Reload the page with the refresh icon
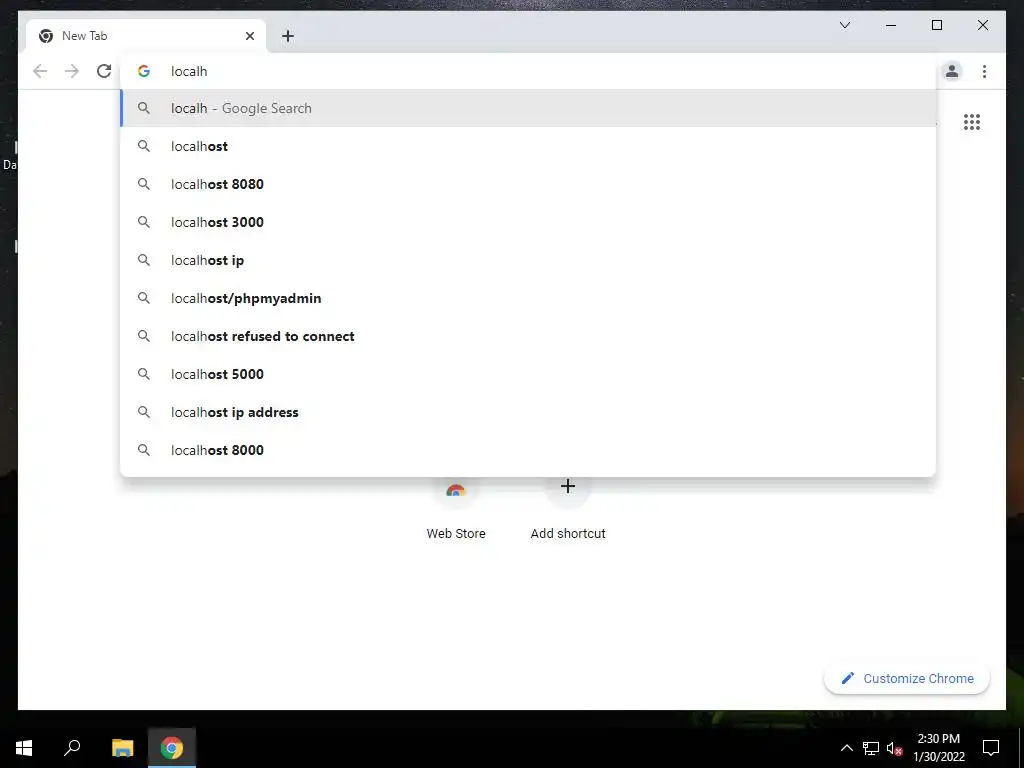 (x=104, y=71)
